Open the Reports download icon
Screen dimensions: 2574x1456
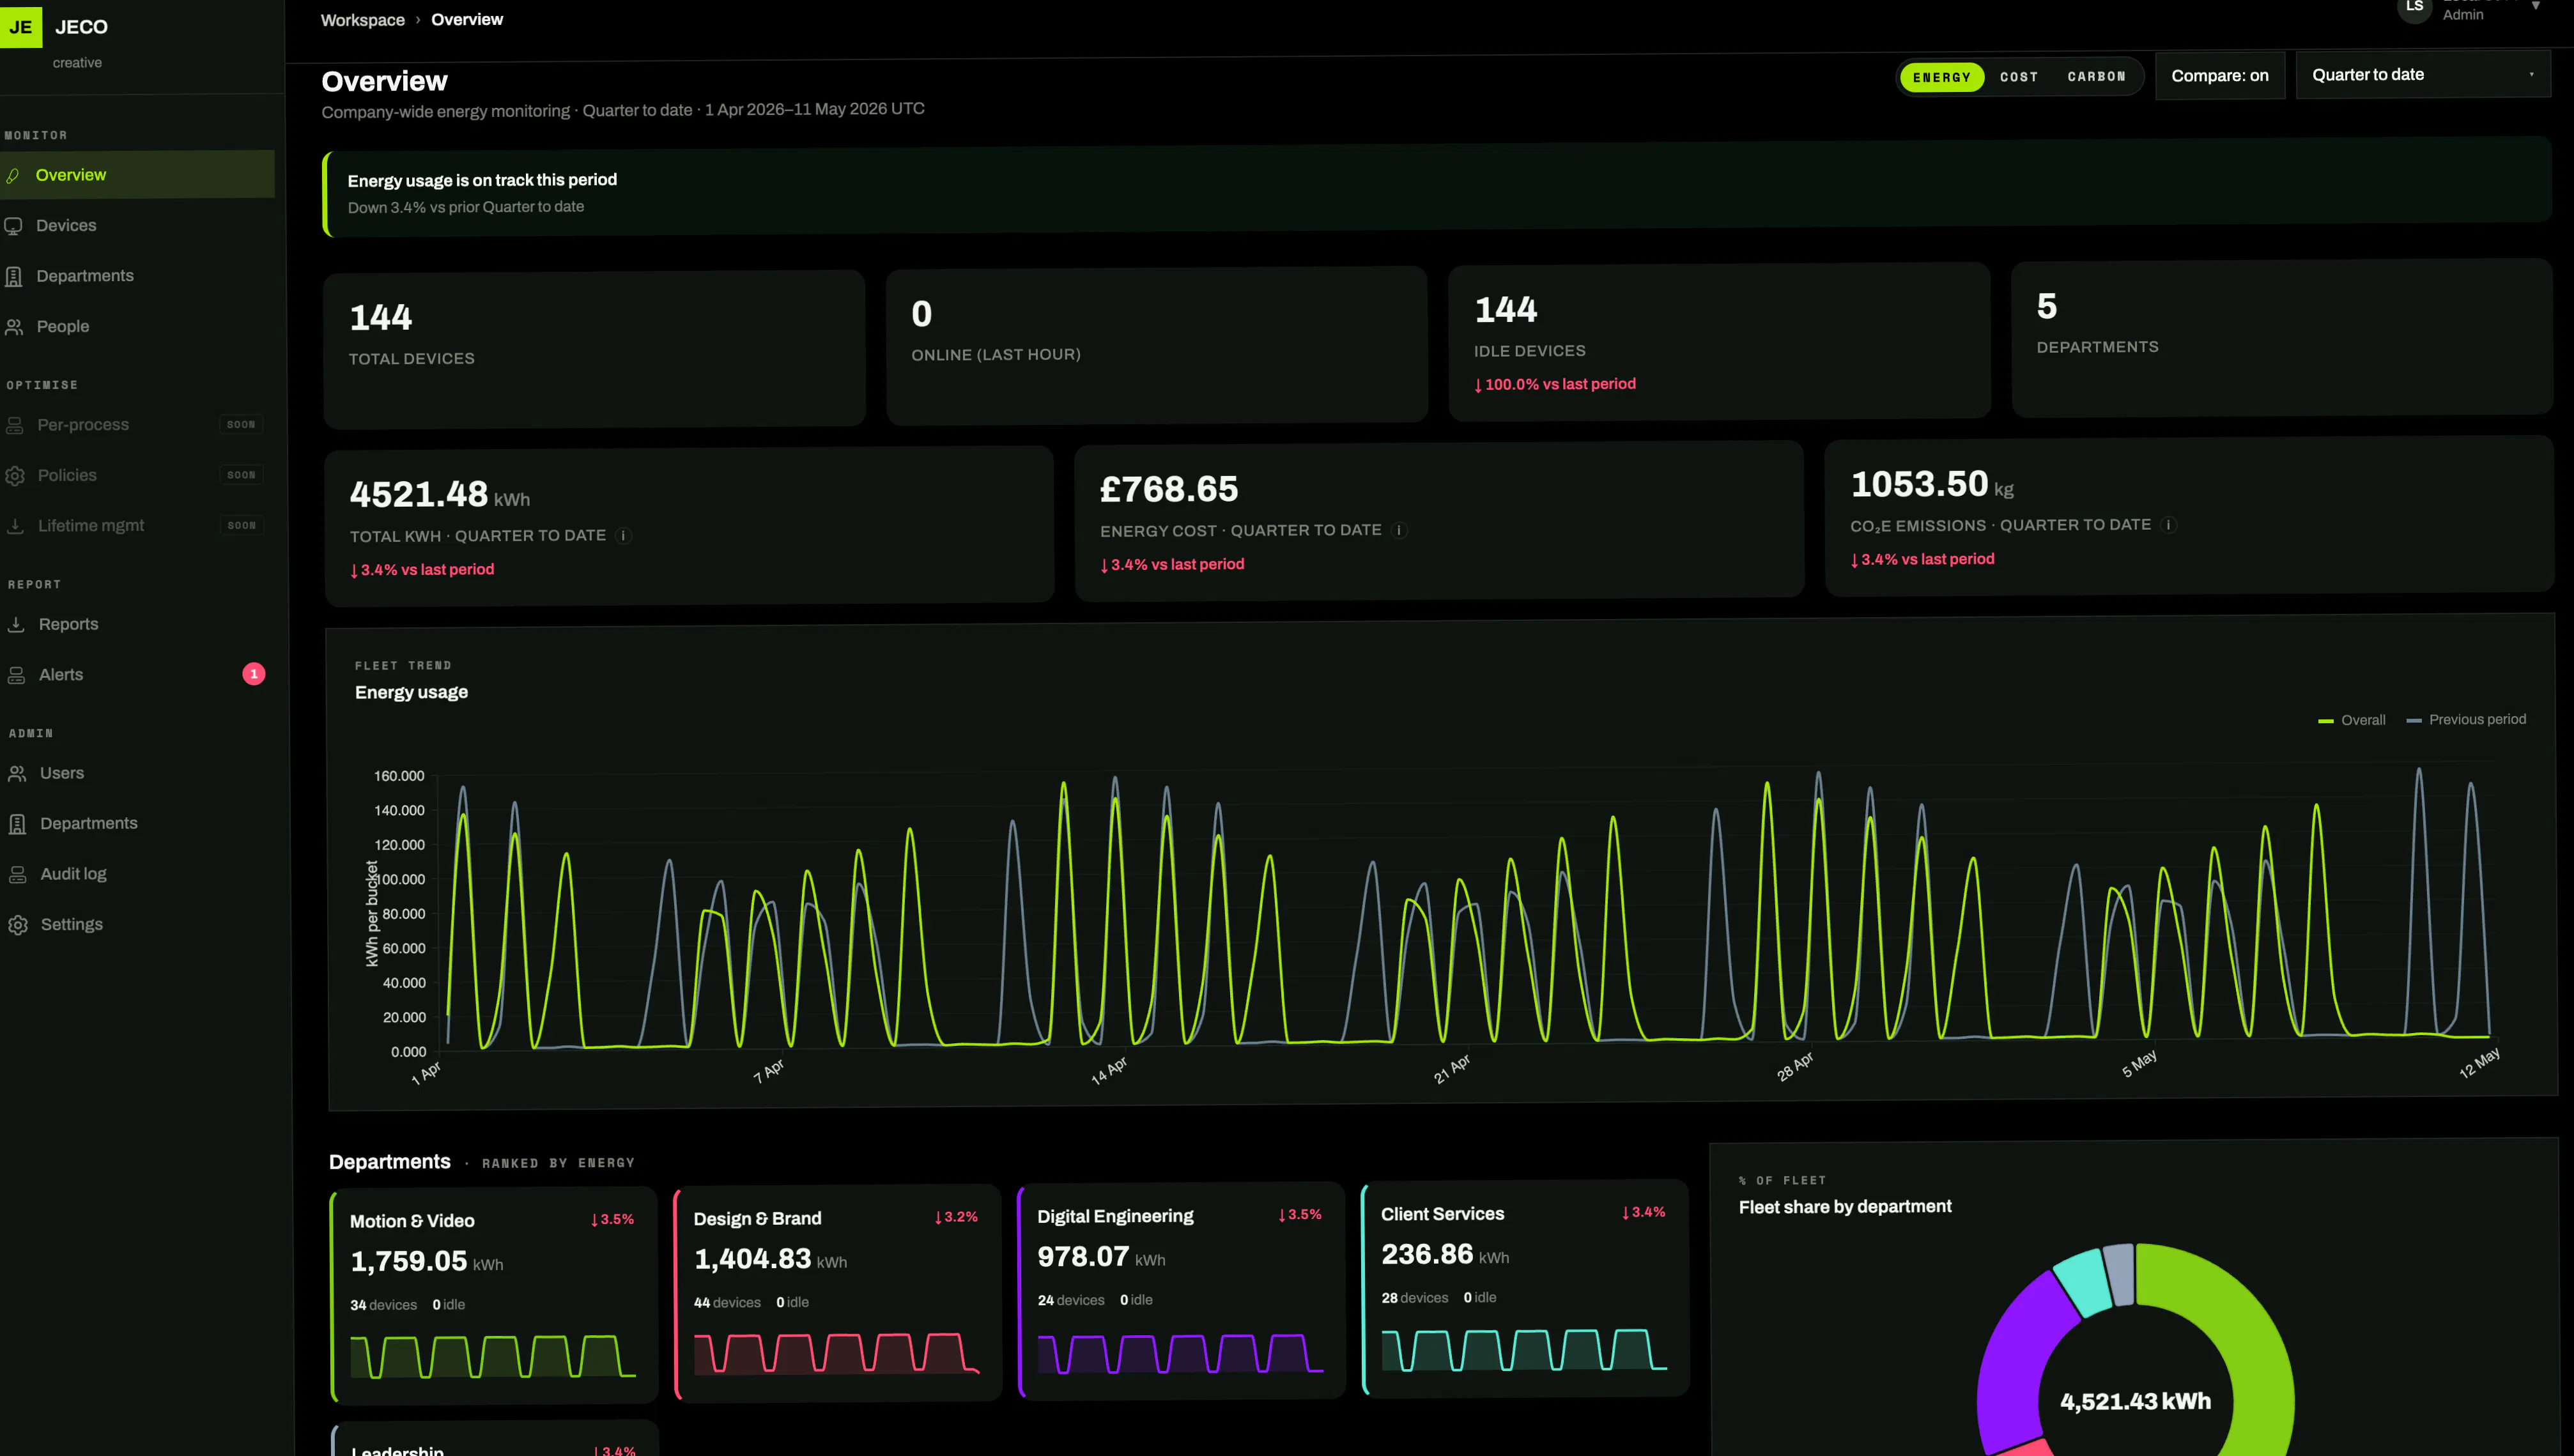pyautogui.click(x=16, y=624)
